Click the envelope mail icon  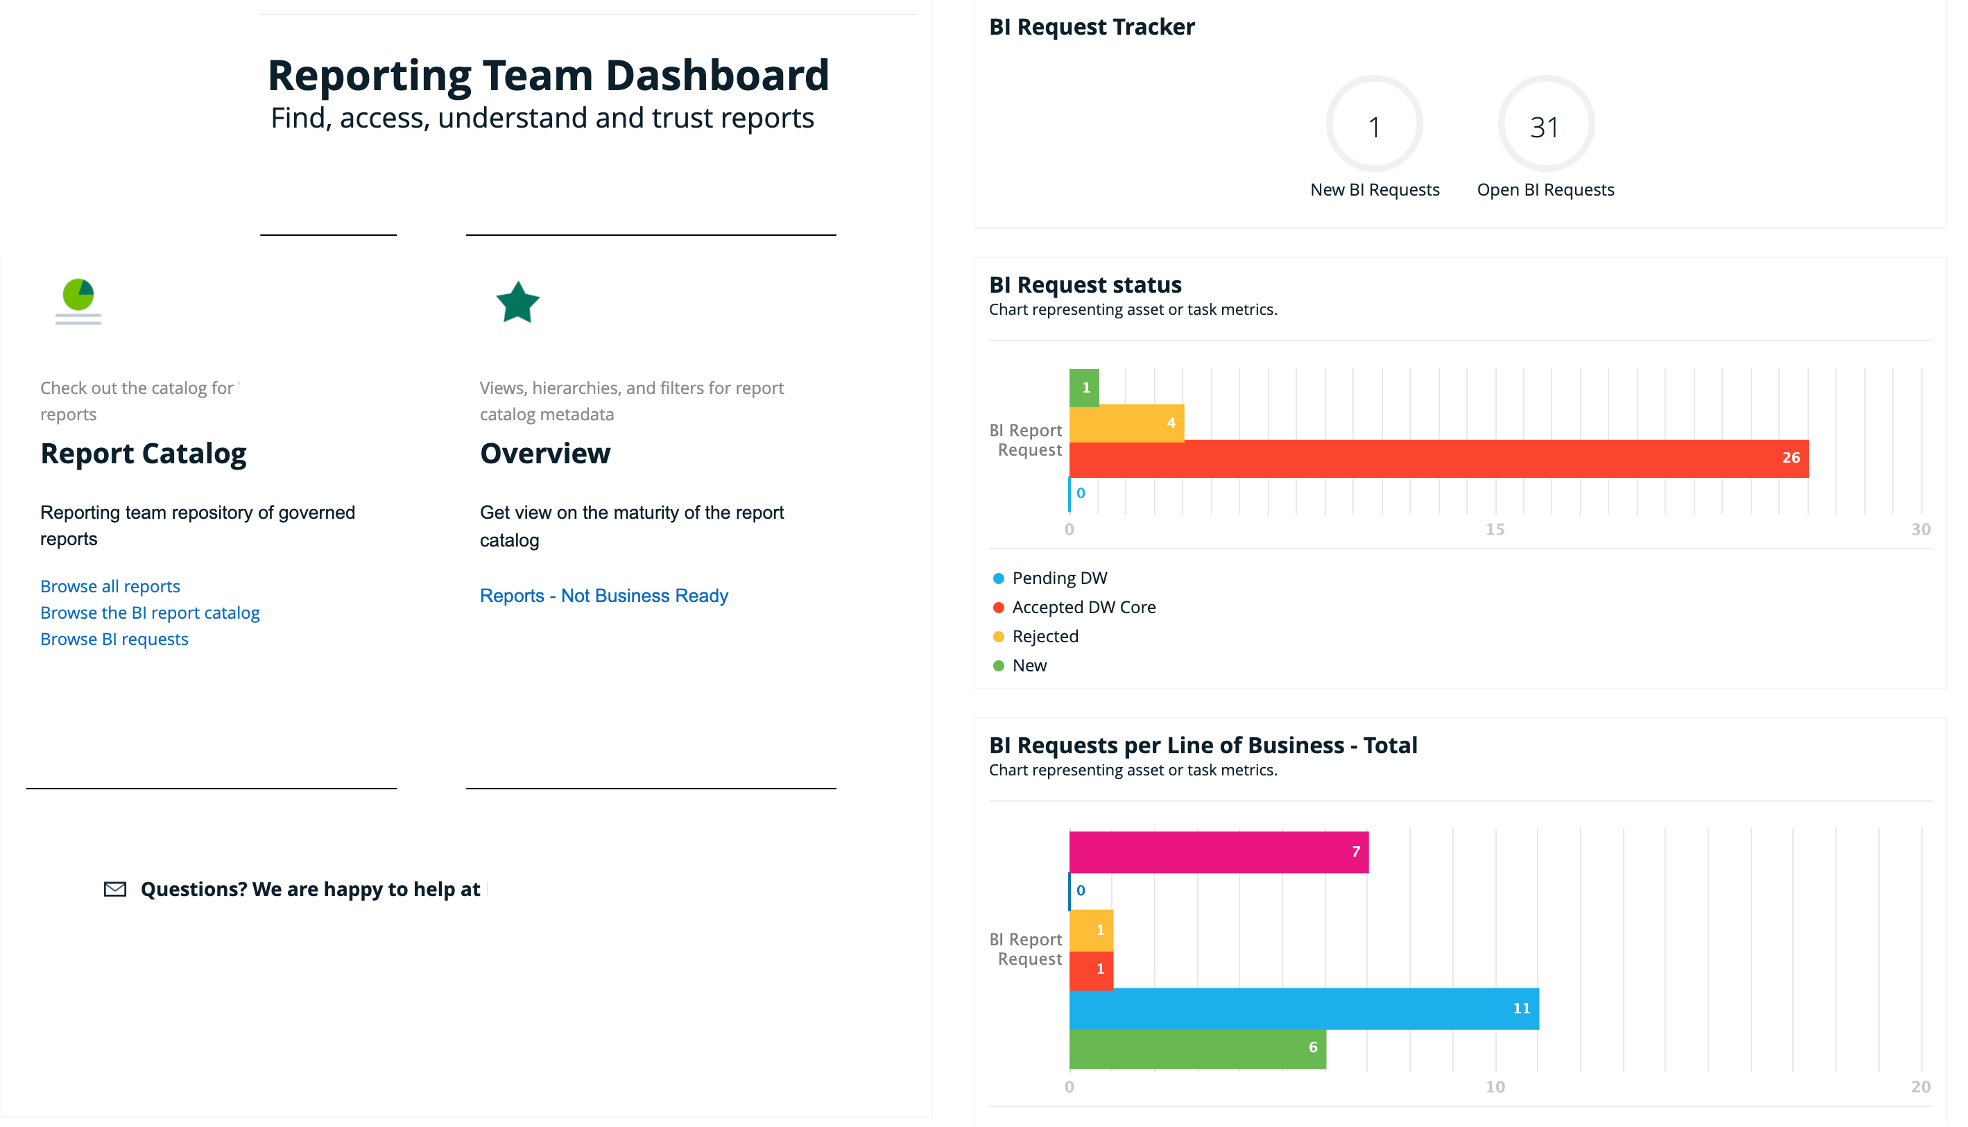(x=115, y=889)
